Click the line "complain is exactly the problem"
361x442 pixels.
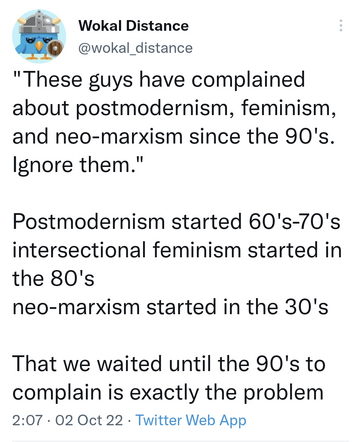click(168, 393)
